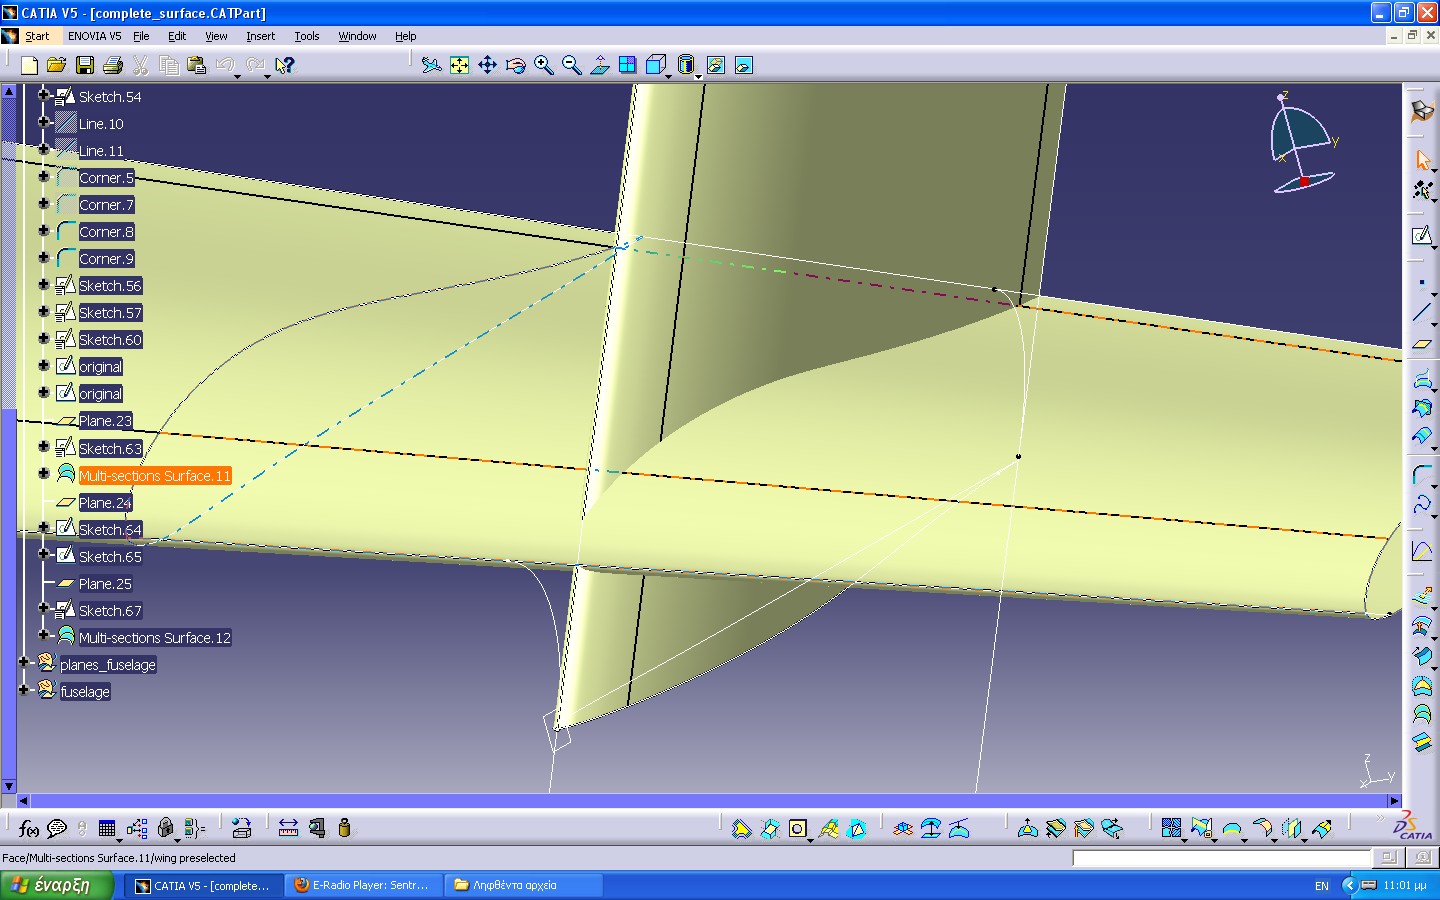Click the shading view mode cylinder icon
Screen dimensions: 1440x900
(686, 65)
